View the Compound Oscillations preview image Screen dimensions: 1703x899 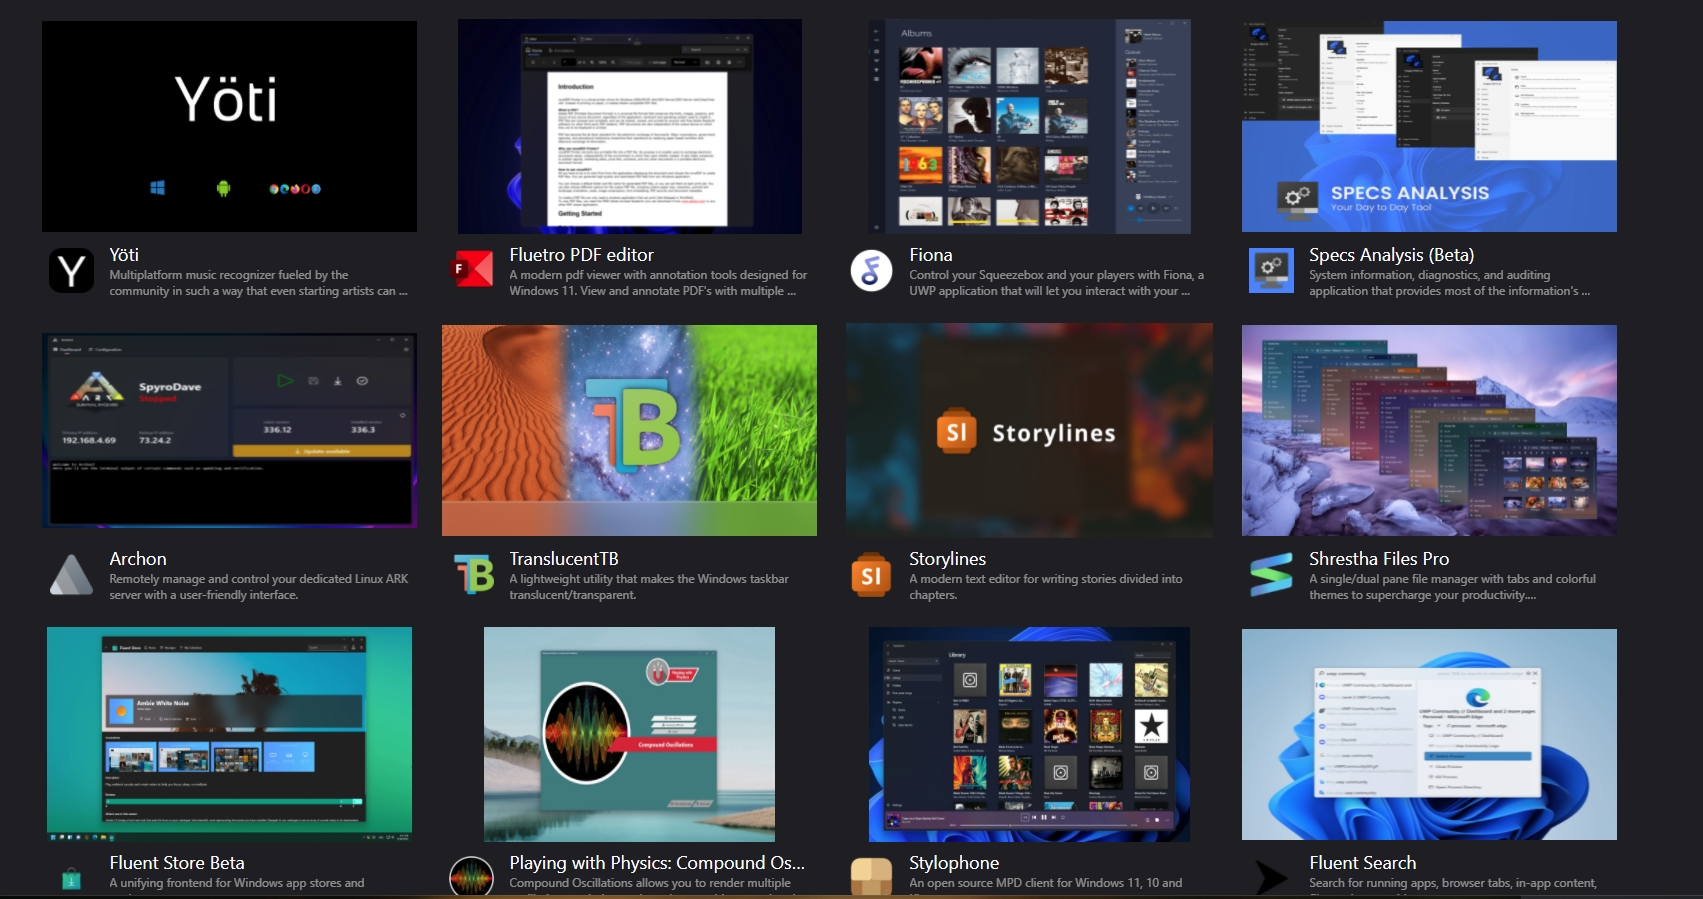629,734
